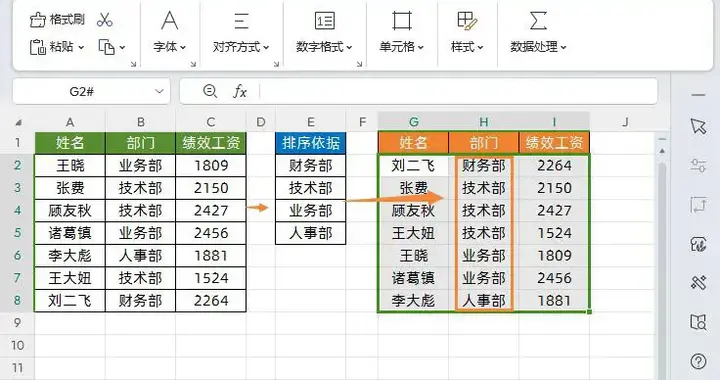720x380 pixels.
Task: Open the alignment group dialog launcher
Action: coord(276,64)
